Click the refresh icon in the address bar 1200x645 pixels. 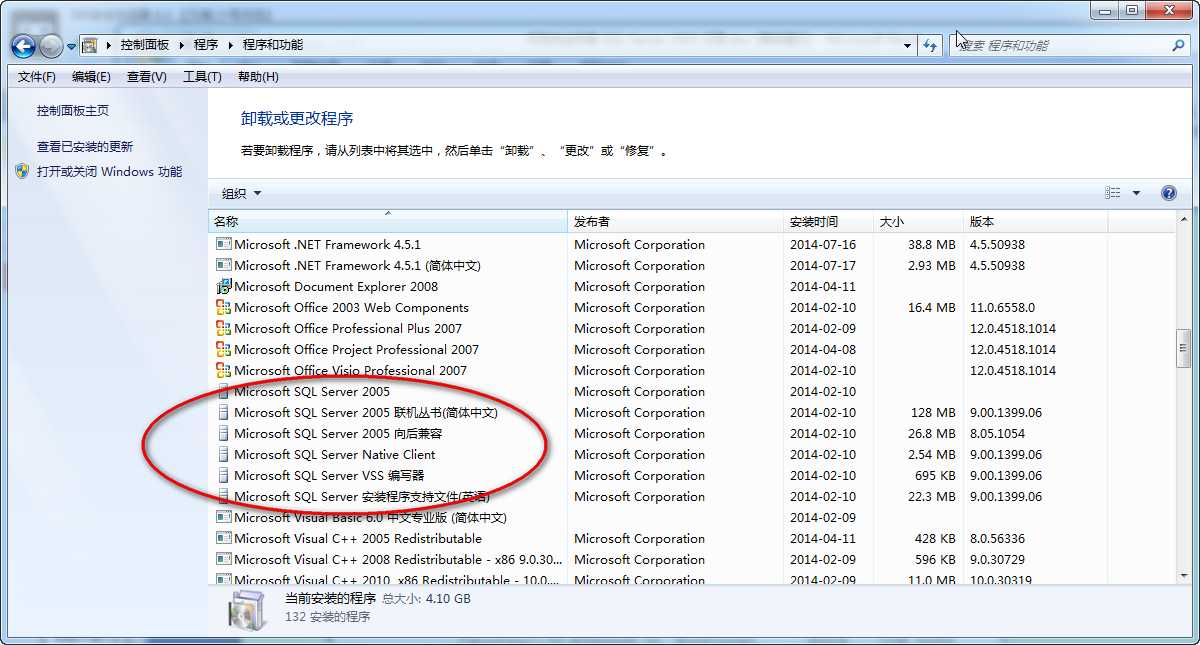[930, 45]
